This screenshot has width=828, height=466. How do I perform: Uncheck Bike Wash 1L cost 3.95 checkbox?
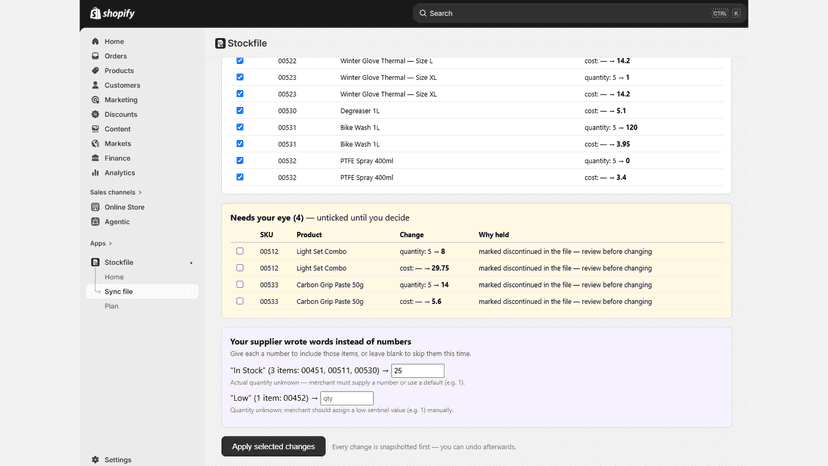240,144
